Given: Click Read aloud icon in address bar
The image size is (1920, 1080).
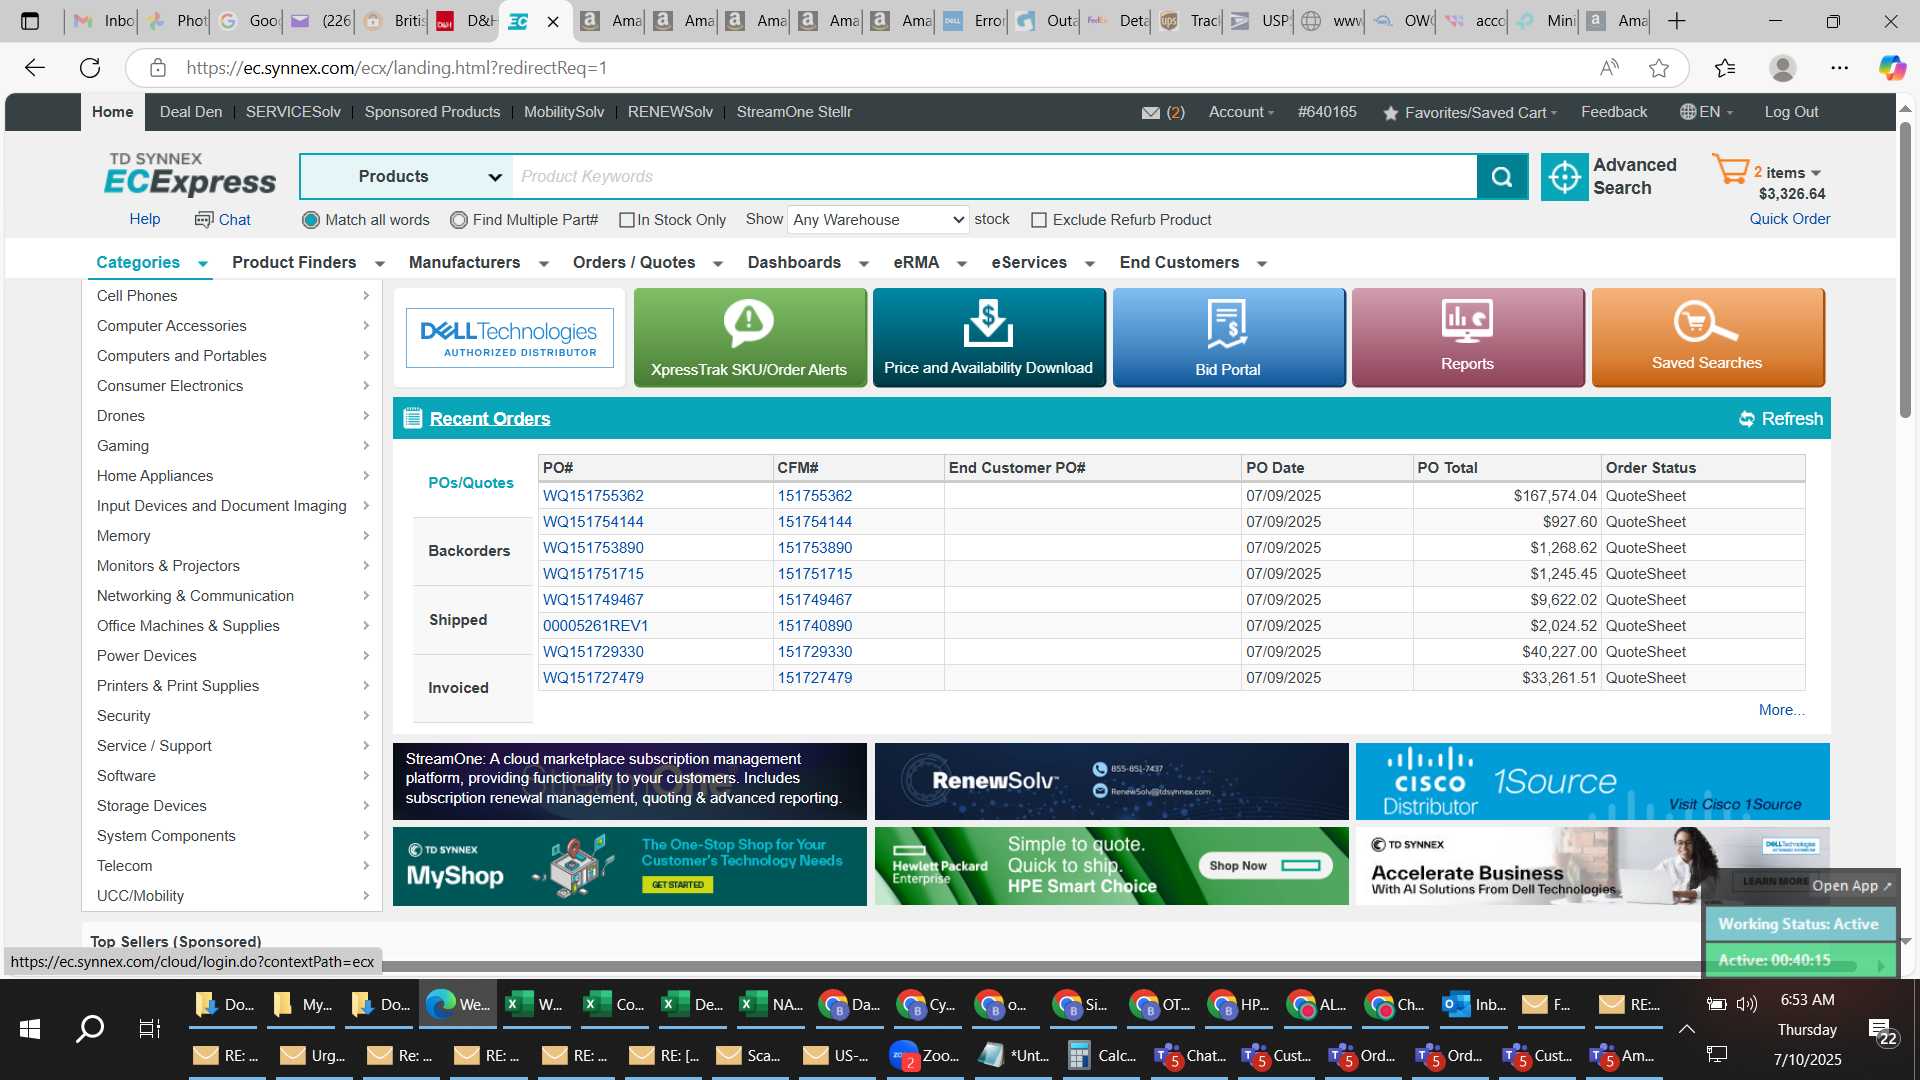Looking at the screenshot, I should coord(1609,68).
